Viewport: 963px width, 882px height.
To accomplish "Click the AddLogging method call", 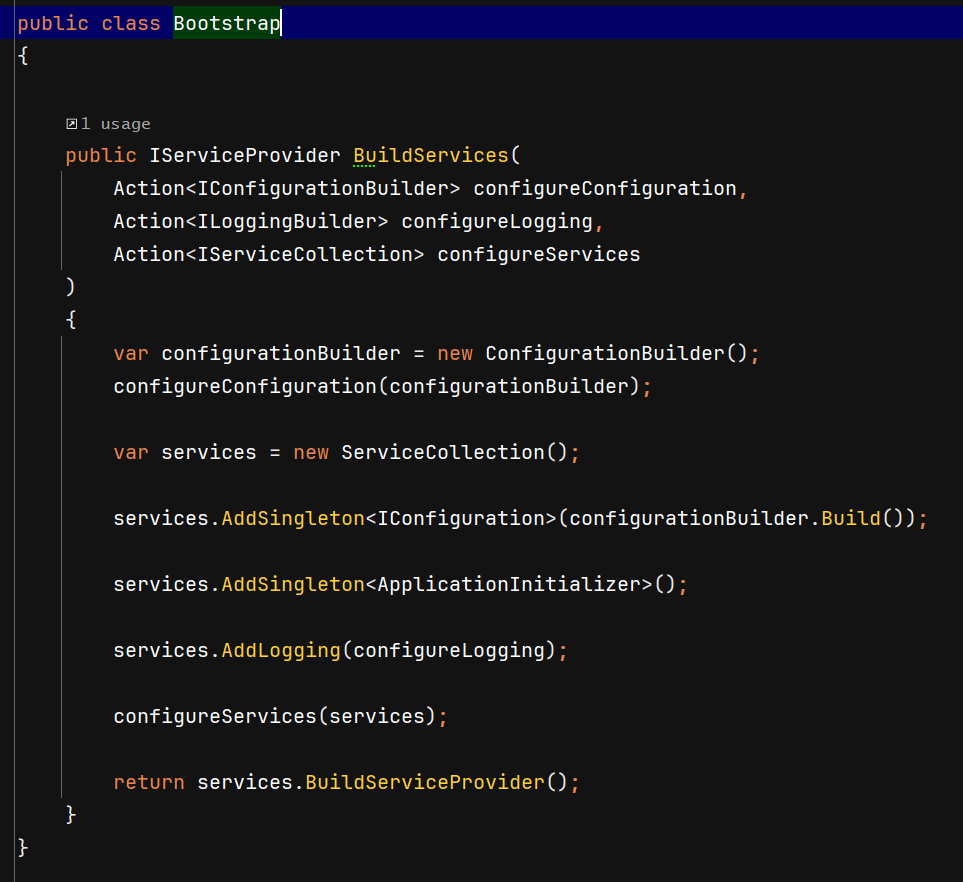I will click(x=281, y=650).
